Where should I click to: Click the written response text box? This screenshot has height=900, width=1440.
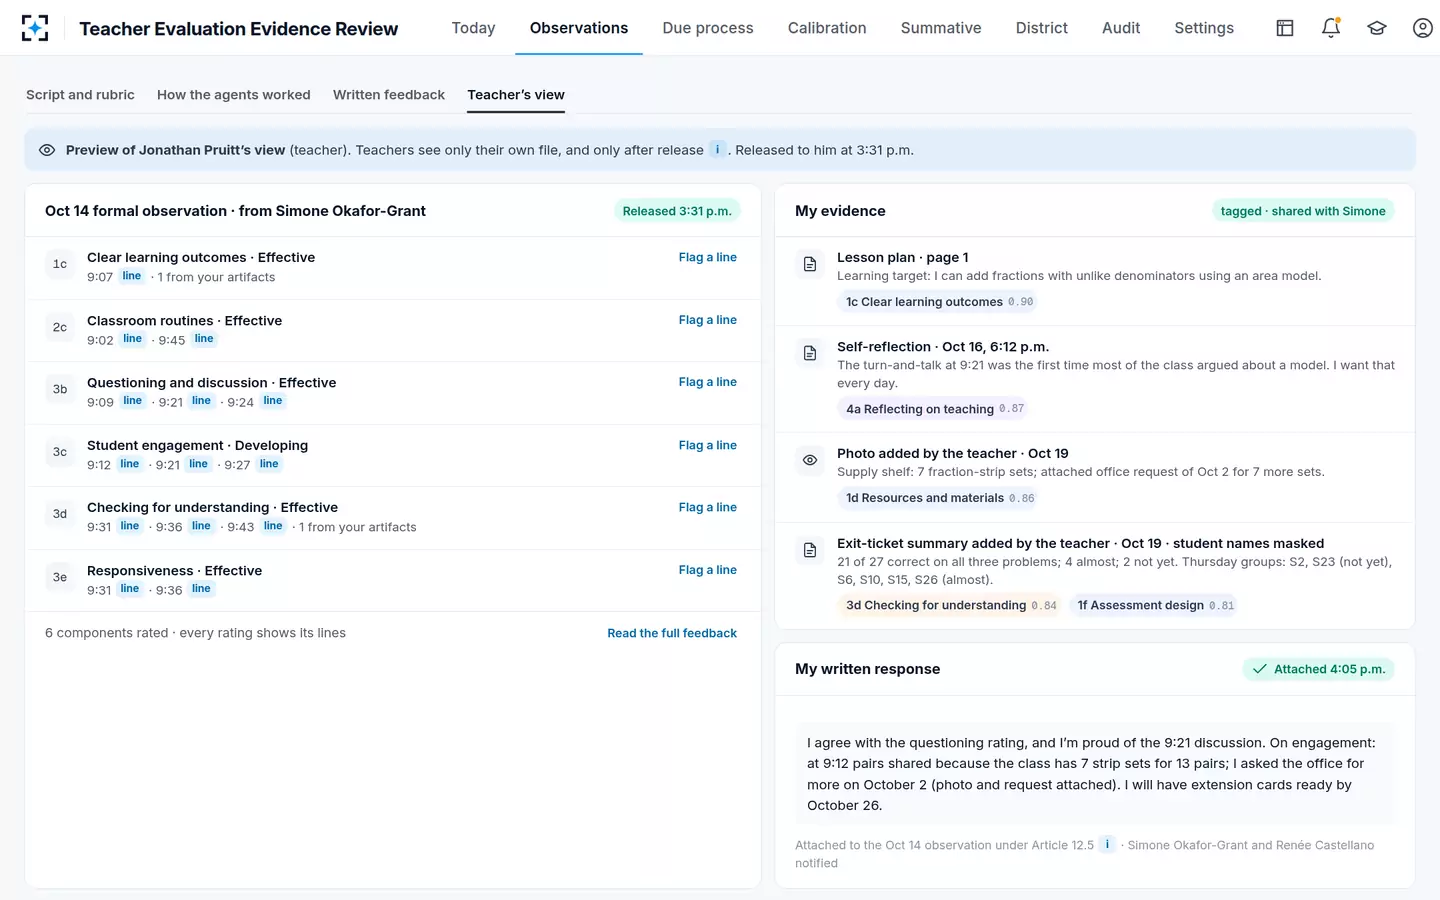[x=1094, y=774]
